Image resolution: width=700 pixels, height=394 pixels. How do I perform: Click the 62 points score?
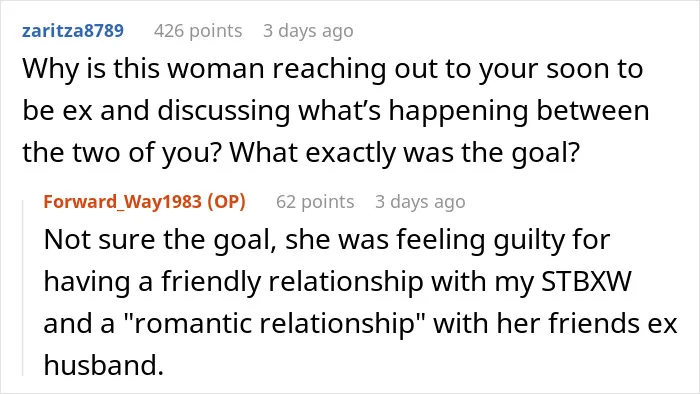click(x=315, y=202)
